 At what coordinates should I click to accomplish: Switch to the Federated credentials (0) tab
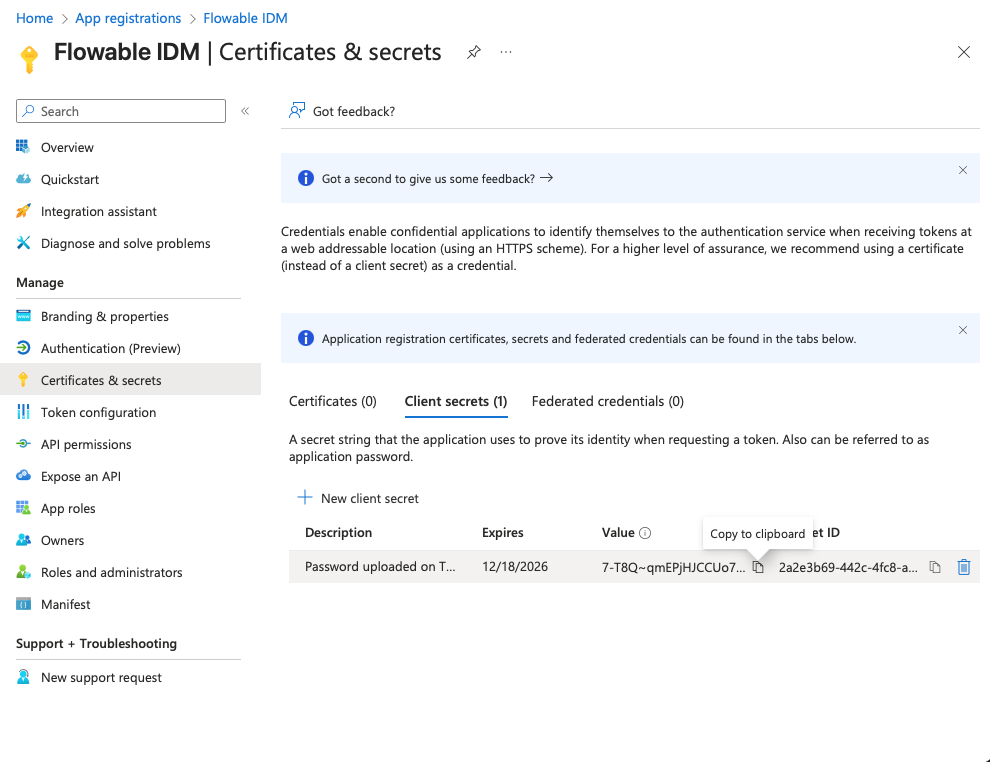[607, 401]
